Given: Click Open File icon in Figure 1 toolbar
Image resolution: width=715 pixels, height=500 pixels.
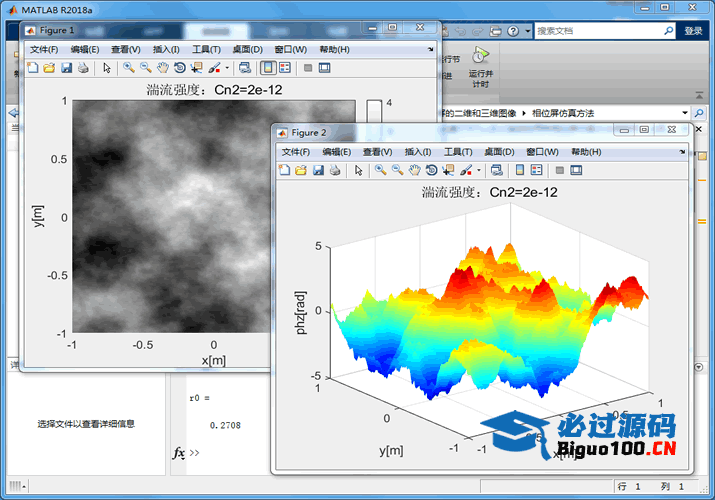Looking at the screenshot, I should coord(49,68).
